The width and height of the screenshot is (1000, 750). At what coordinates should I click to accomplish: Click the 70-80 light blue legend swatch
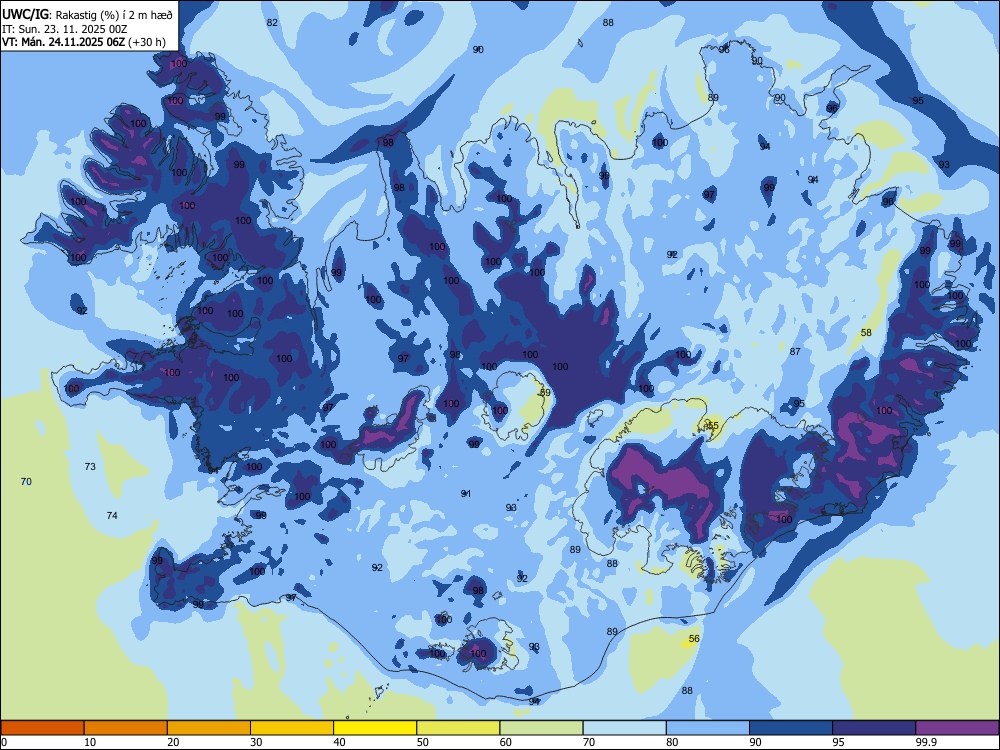(624, 728)
